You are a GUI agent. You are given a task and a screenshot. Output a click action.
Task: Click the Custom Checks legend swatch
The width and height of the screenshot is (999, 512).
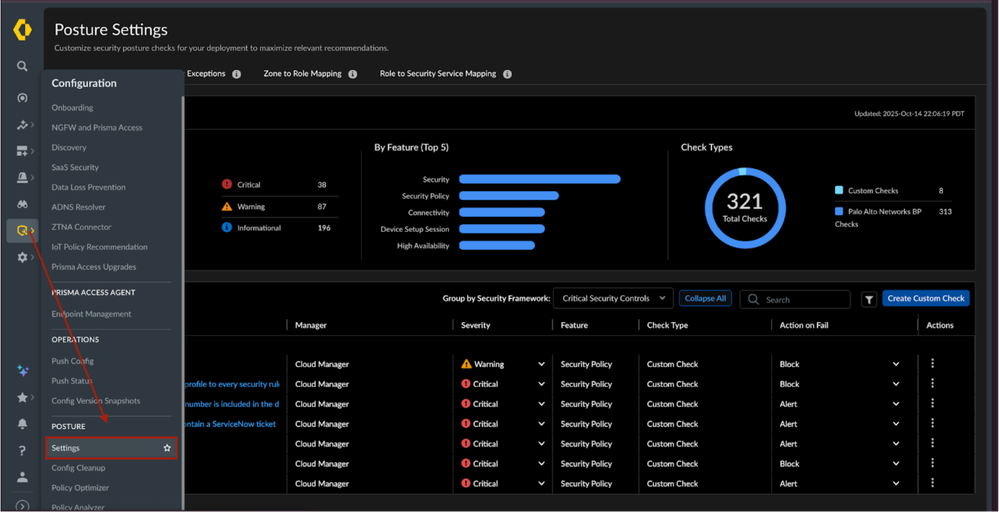(x=838, y=190)
